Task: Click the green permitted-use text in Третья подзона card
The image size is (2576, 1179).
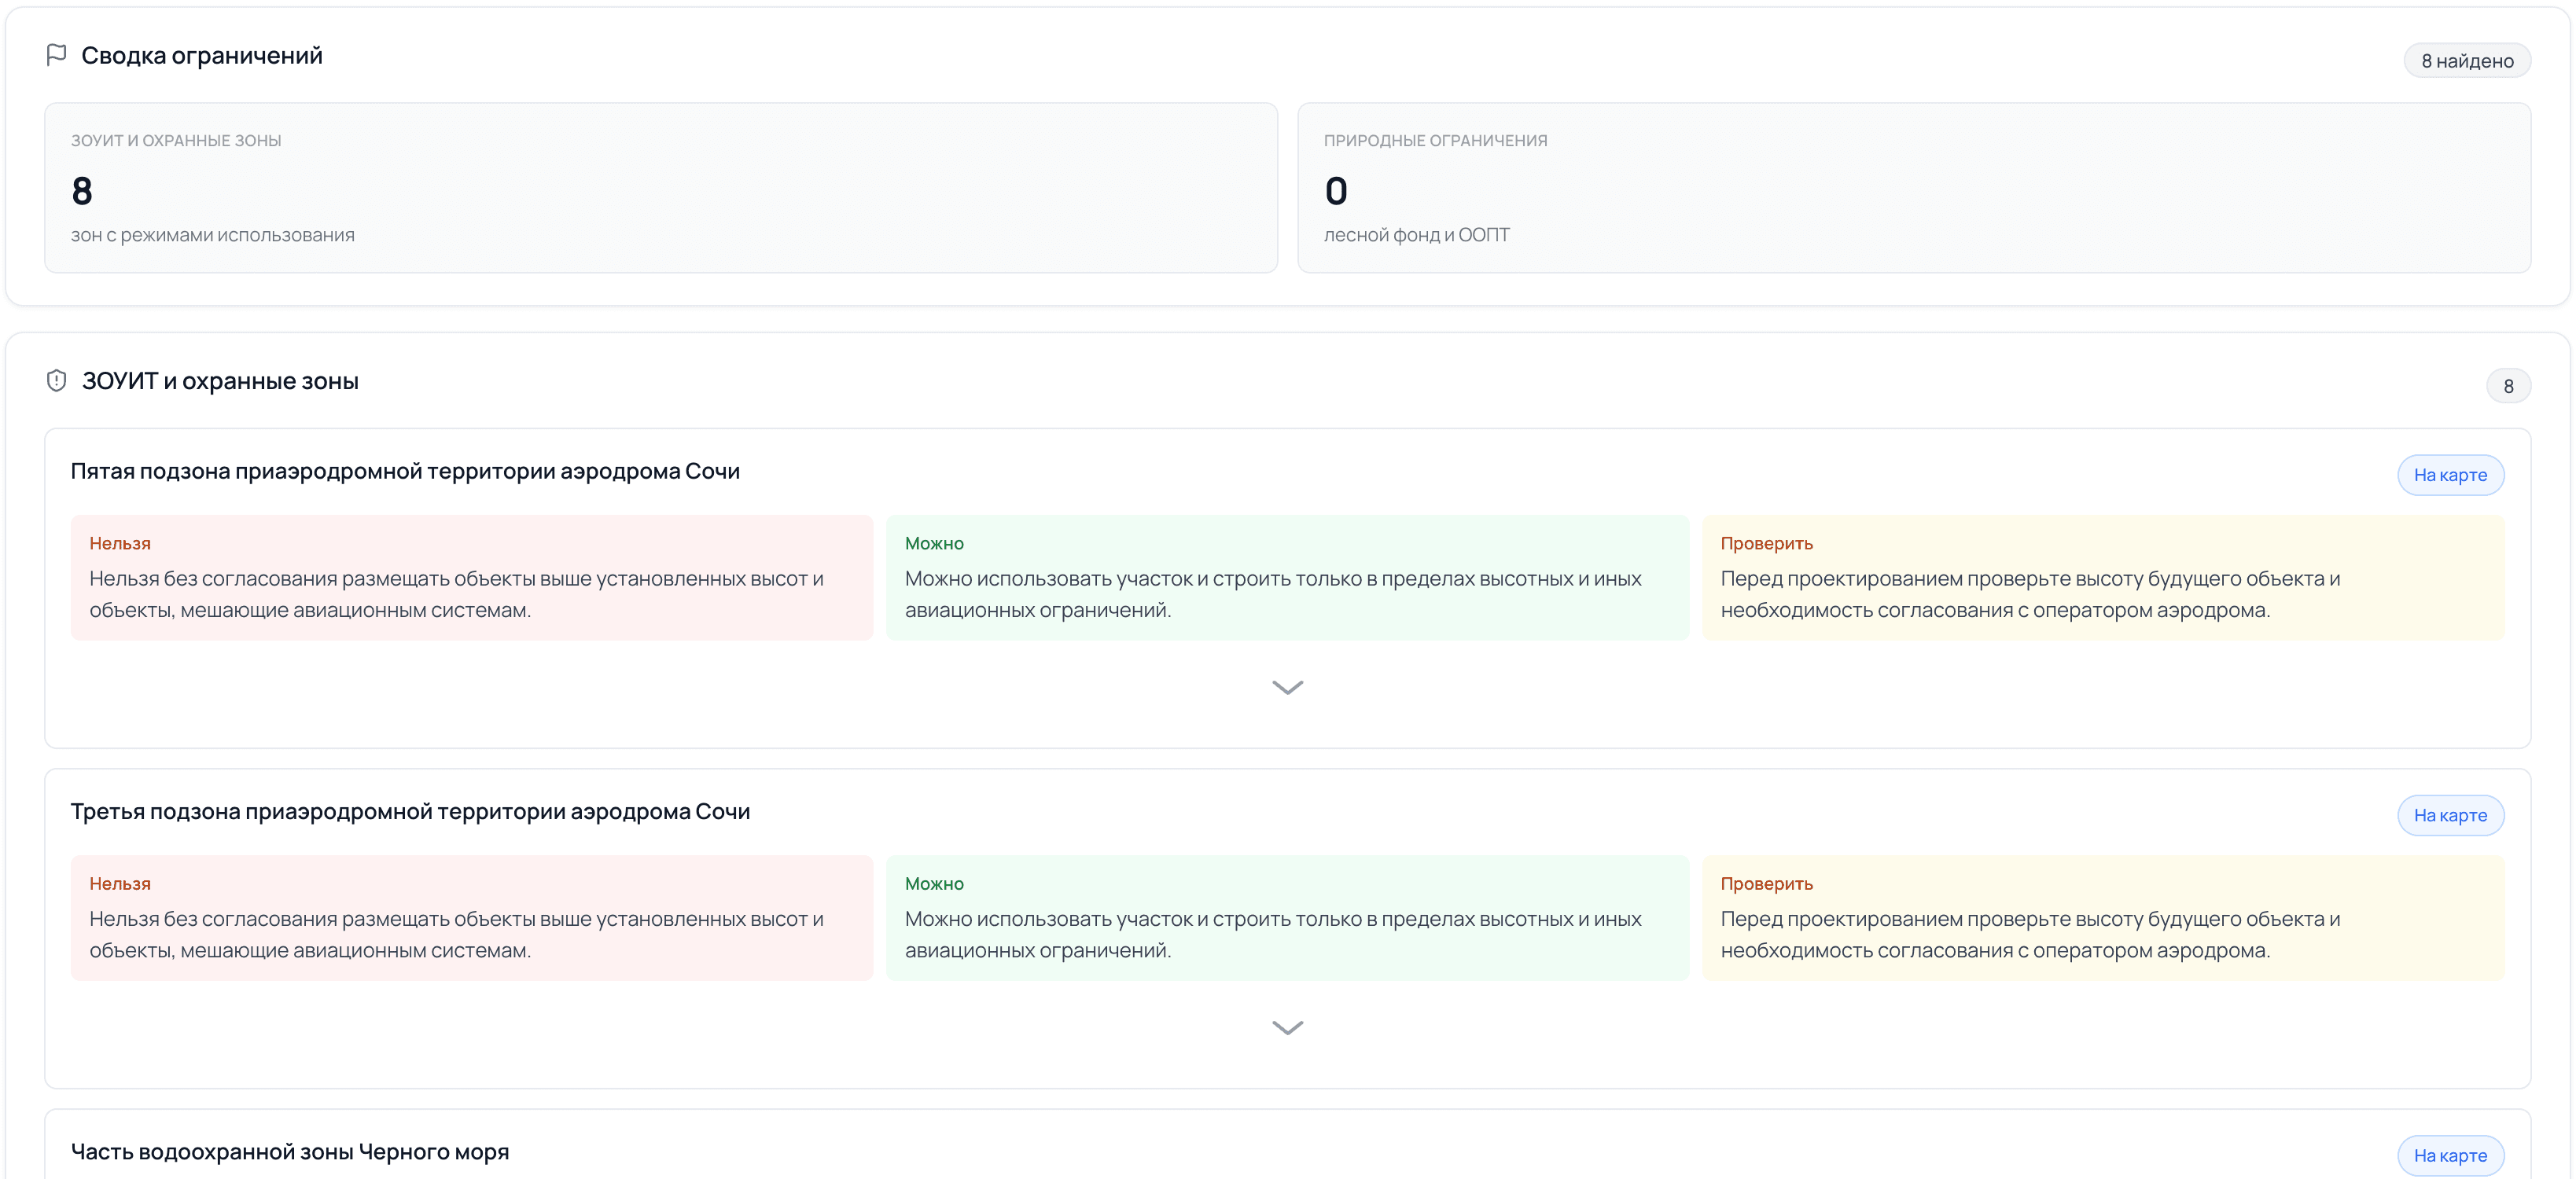Action: coord(1273,934)
